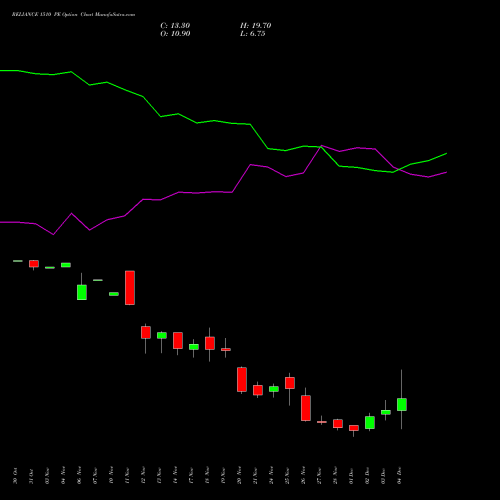500x500 pixels.
Task: Click the close value C: 13.30
Action: coord(175,26)
